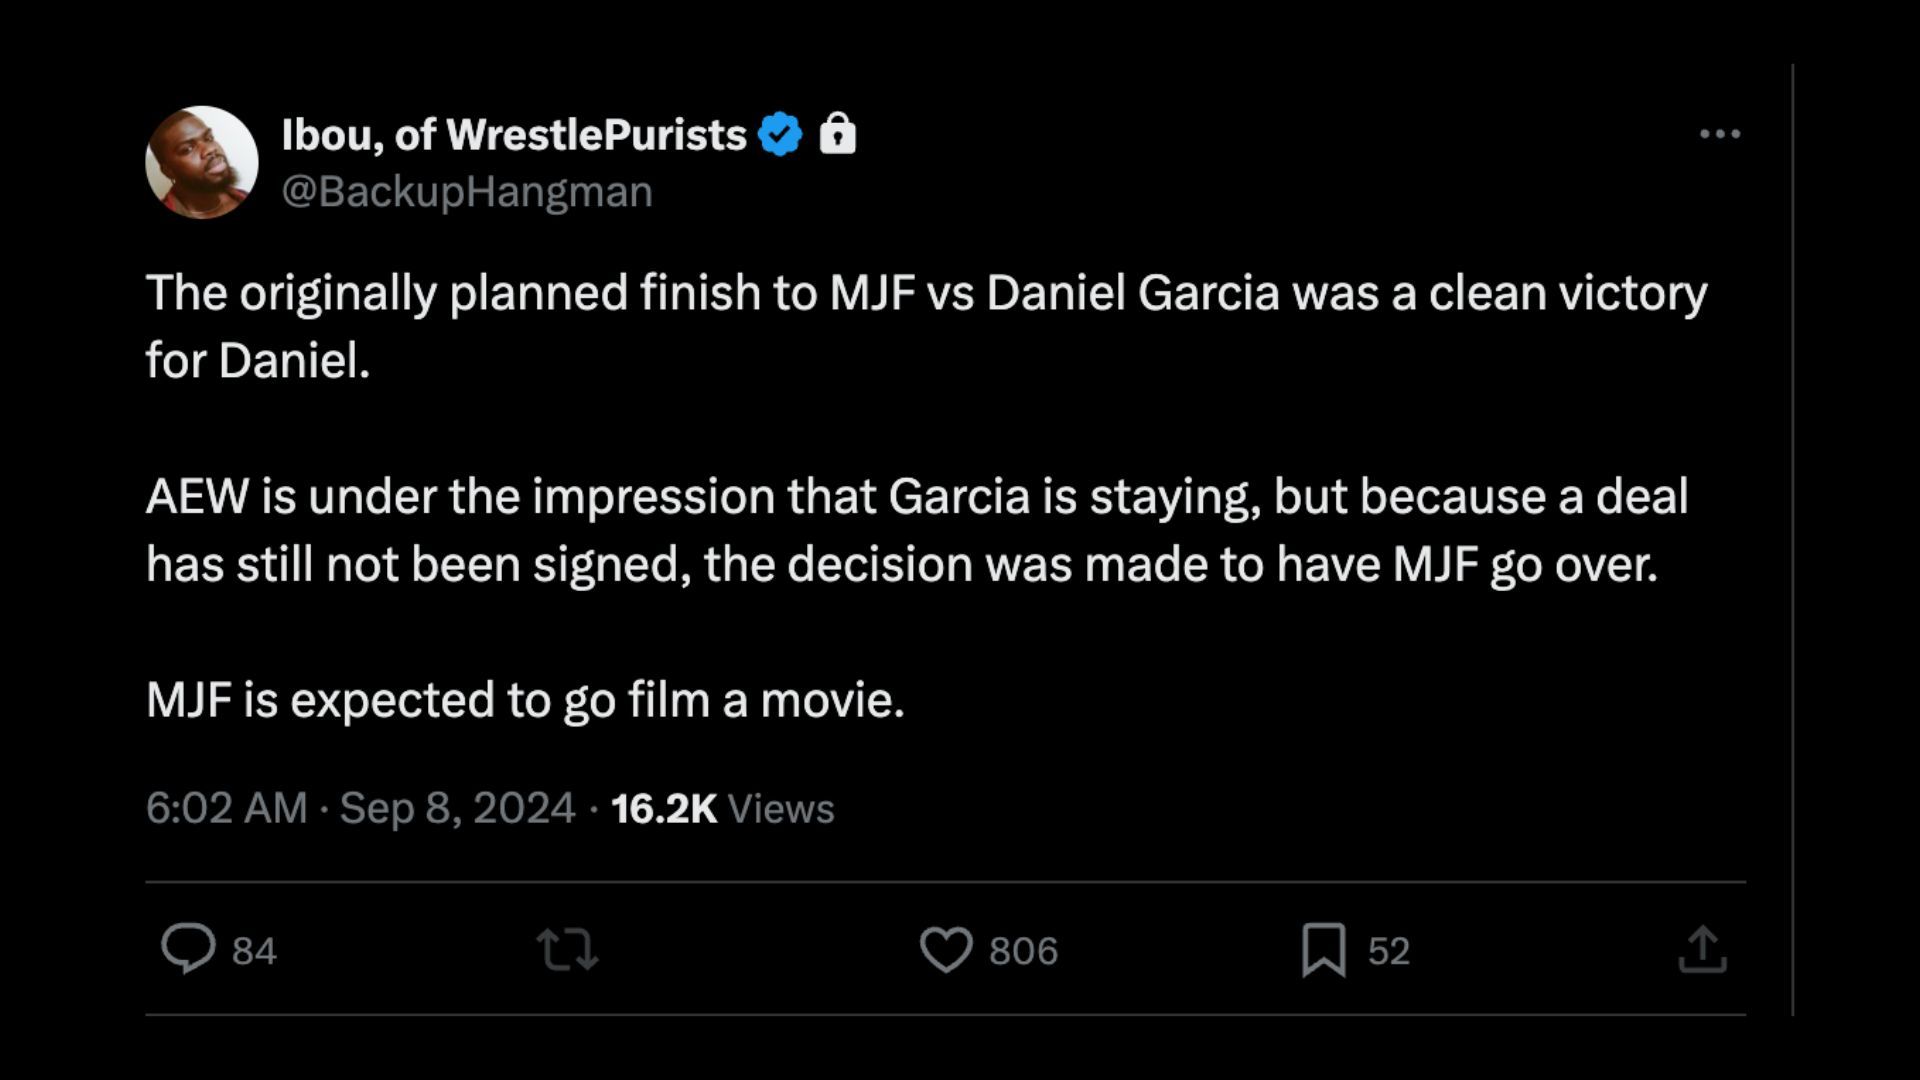Click the 52 bookmarks count
This screenshot has height=1080, width=1920.
pos(1388,951)
